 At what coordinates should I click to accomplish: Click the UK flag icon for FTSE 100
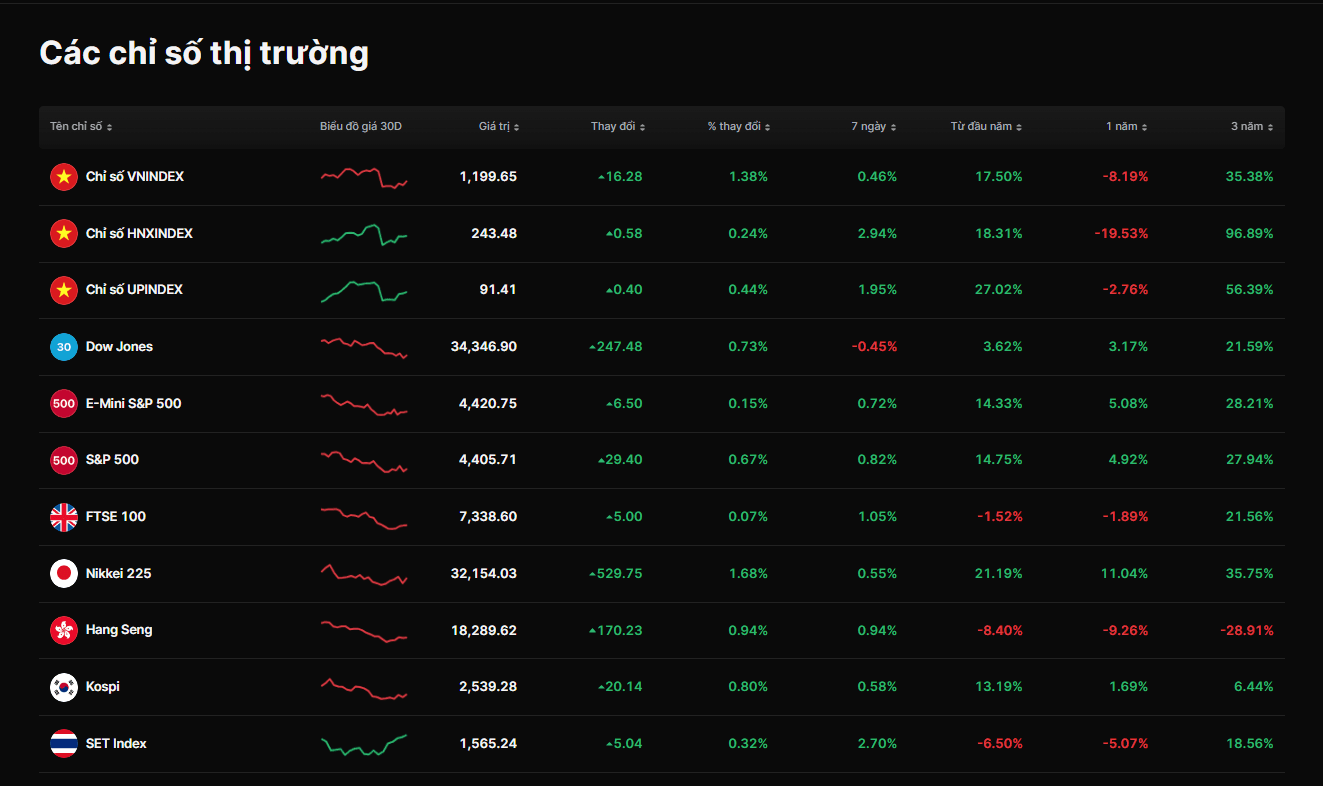(x=64, y=517)
